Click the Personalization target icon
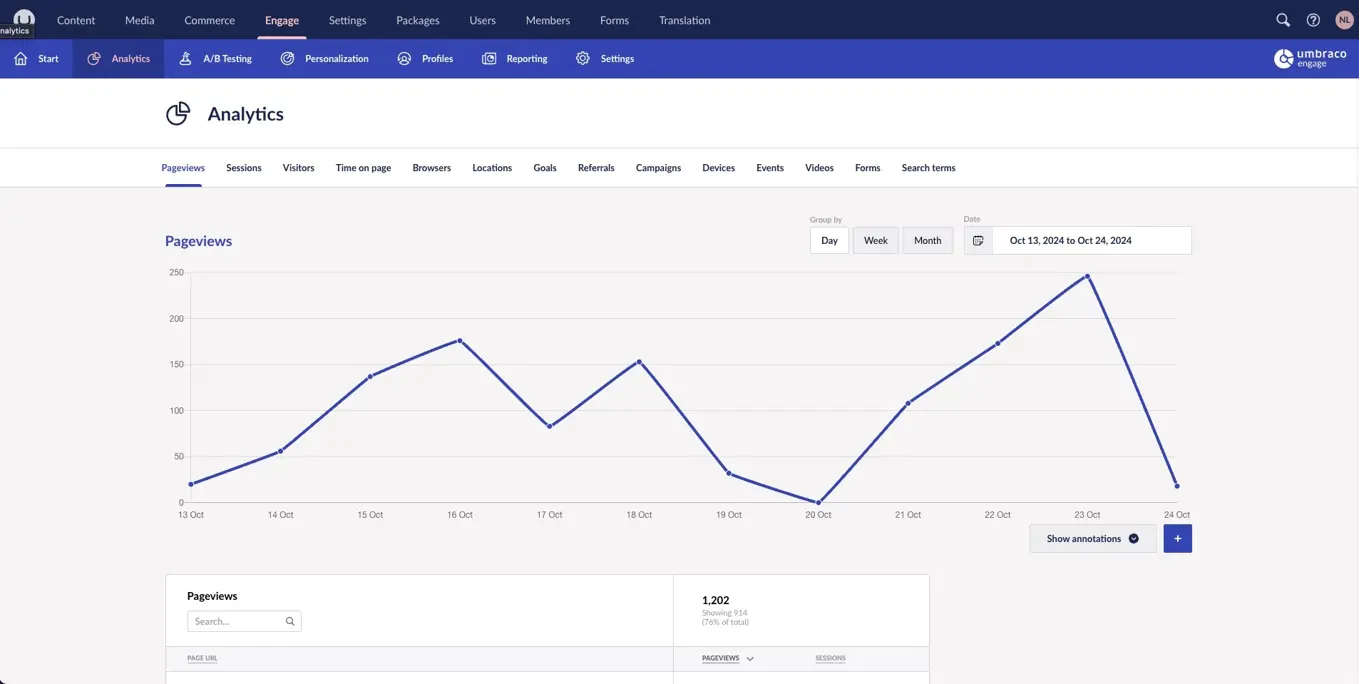The height and width of the screenshot is (684, 1360). pyautogui.click(x=287, y=59)
